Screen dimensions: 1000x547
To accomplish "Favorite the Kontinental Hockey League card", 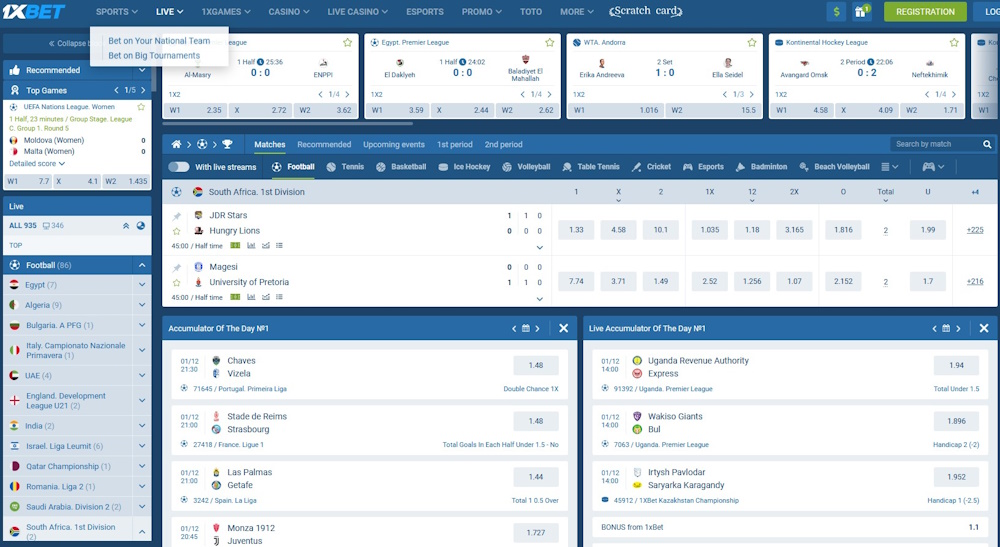I will tap(954, 43).
